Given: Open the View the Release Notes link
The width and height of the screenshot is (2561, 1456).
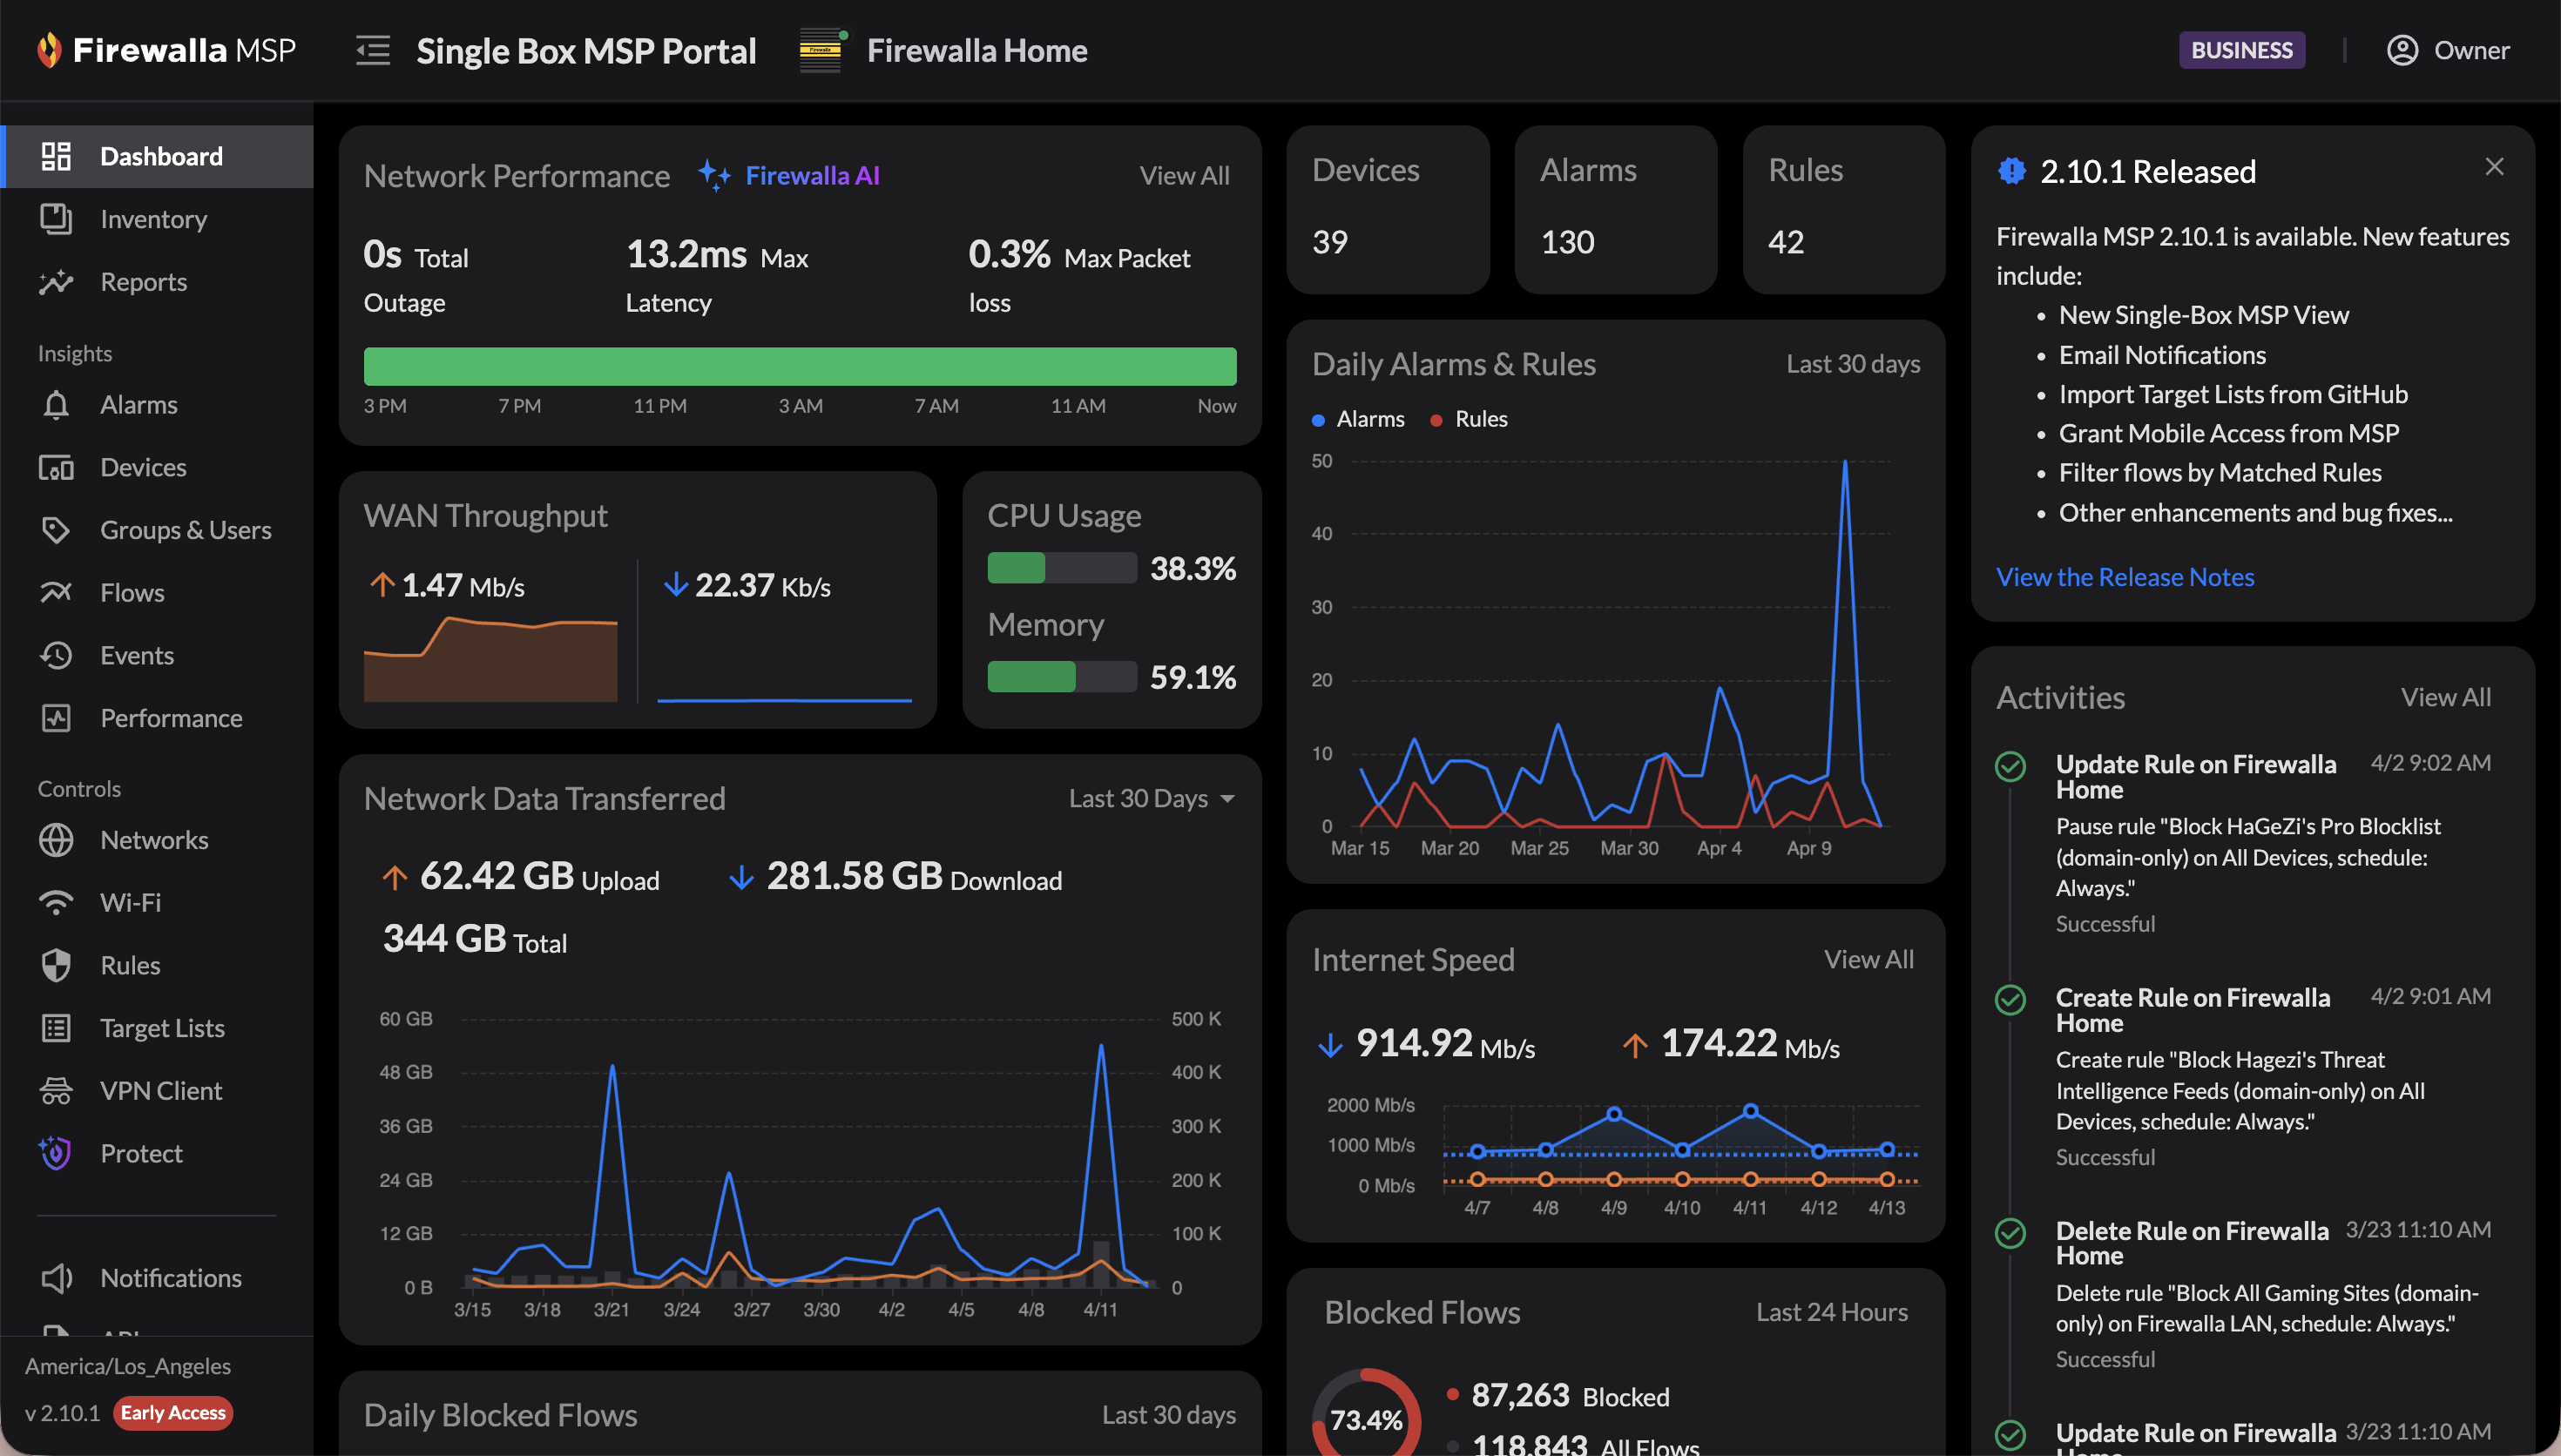Looking at the screenshot, I should coord(2124,577).
